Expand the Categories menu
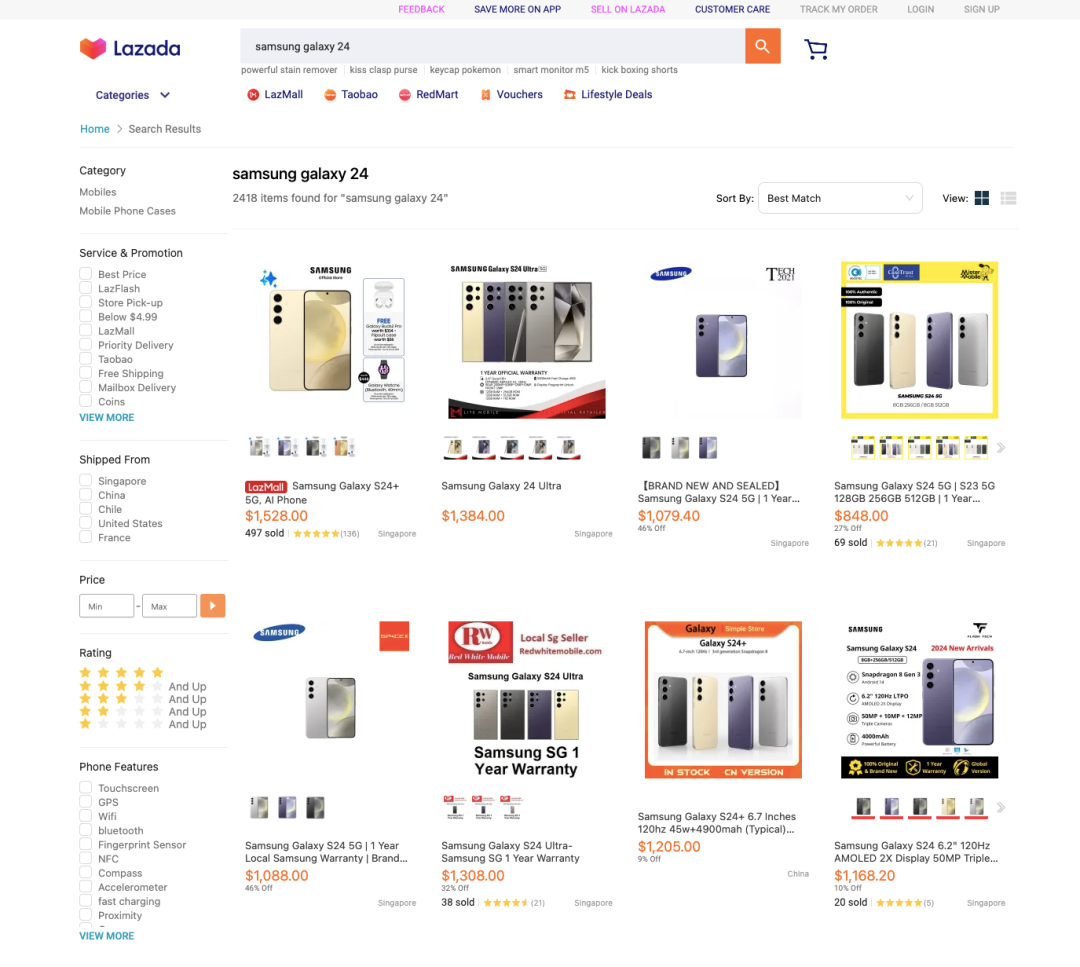 pyautogui.click(x=132, y=95)
